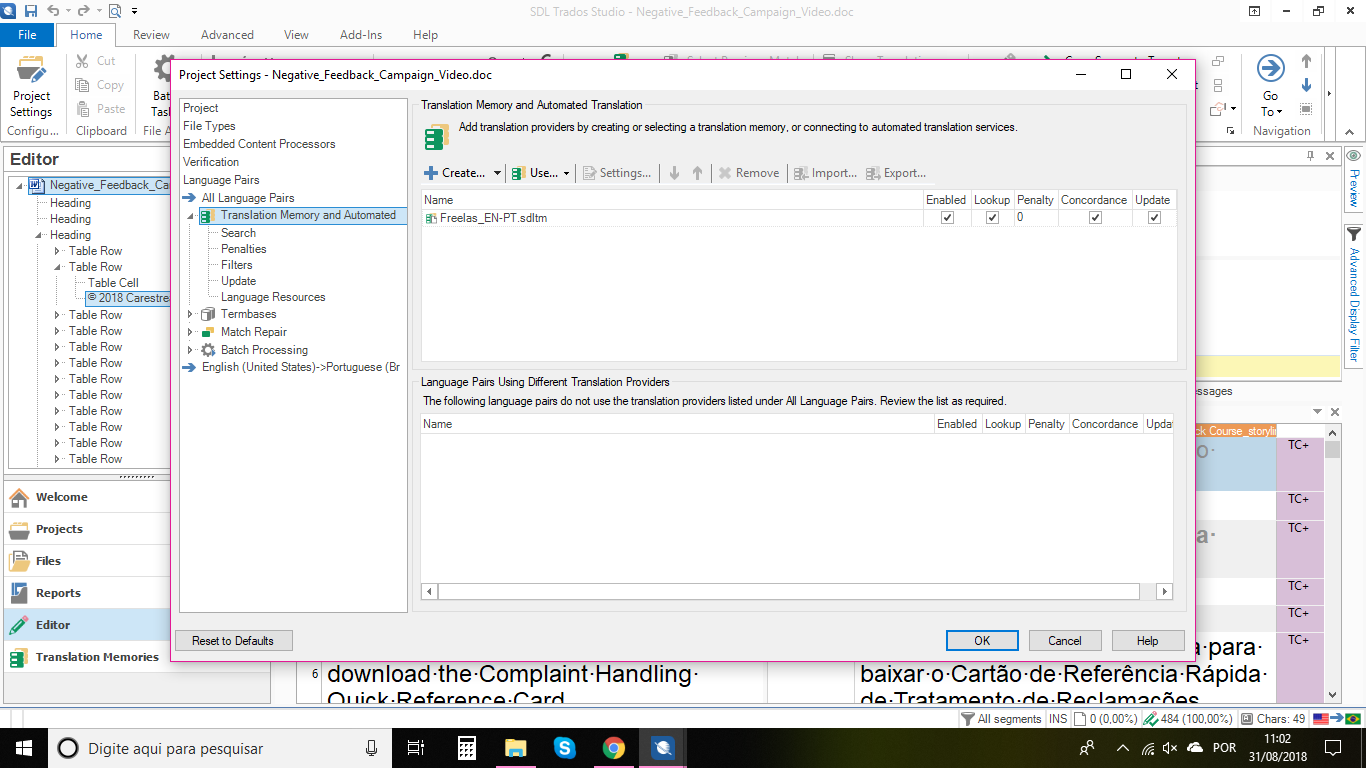Open Skype from the taskbar
Screen dimensions: 1366x768
[x=564, y=747]
